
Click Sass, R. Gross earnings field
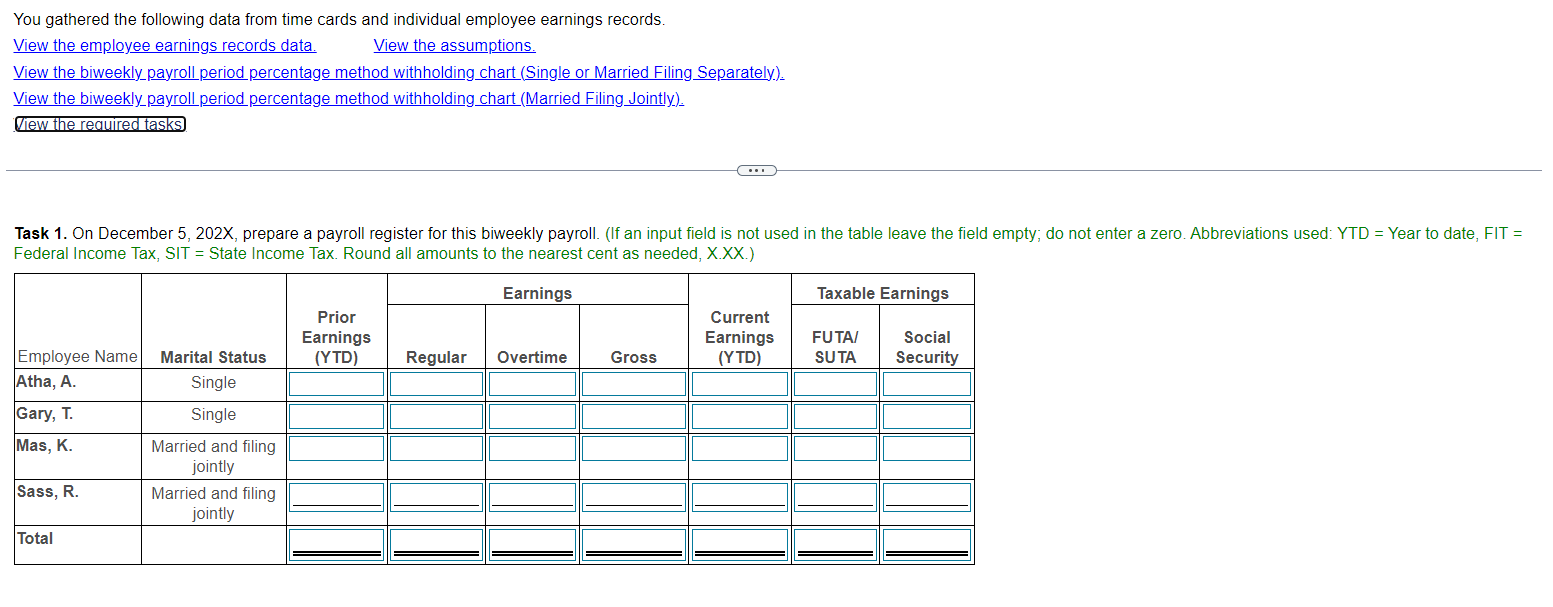[x=633, y=495]
